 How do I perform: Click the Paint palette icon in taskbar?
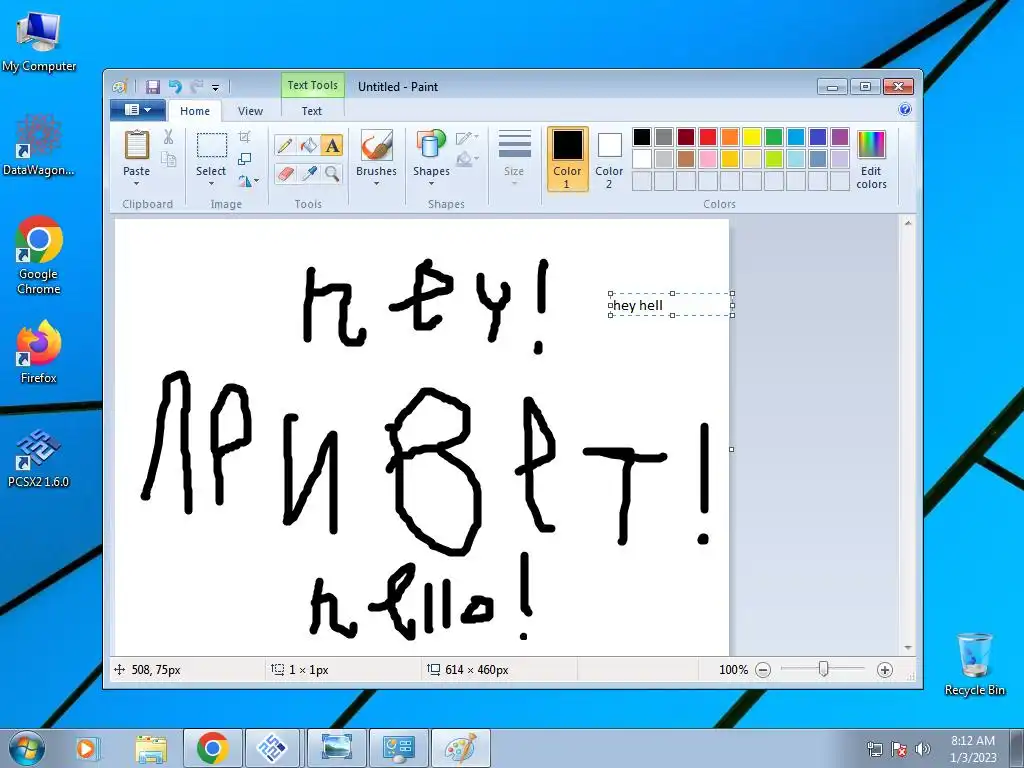coord(460,748)
